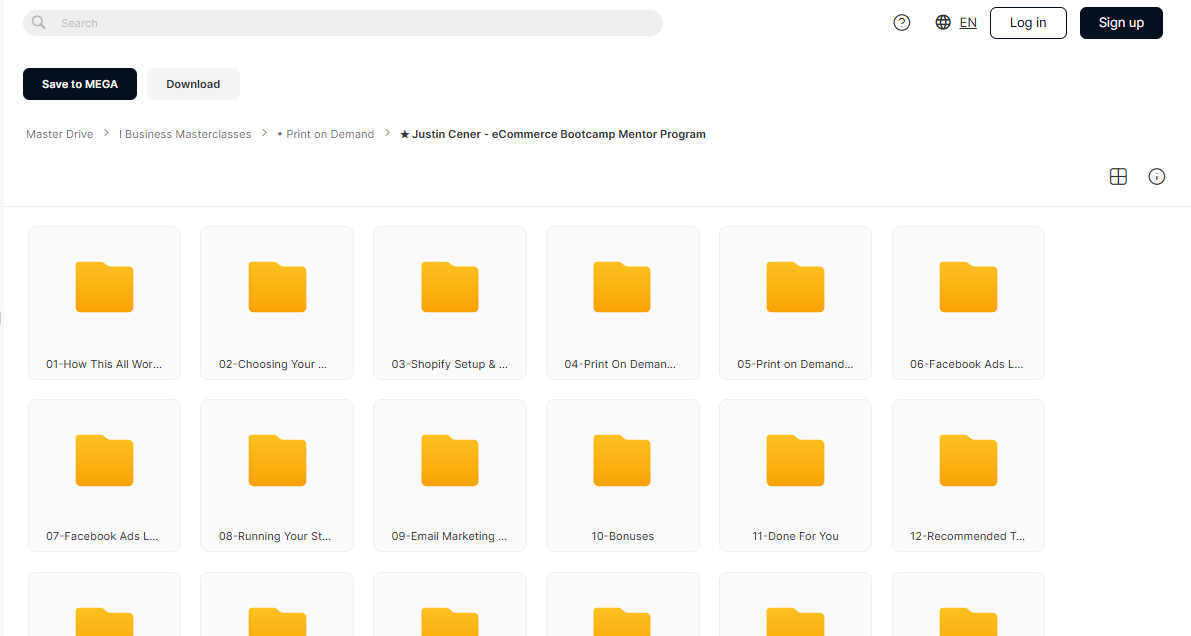Select the 01-How This All Wor... label
The width and height of the screenshot is (1191, 636).
[x=104, y=364]
